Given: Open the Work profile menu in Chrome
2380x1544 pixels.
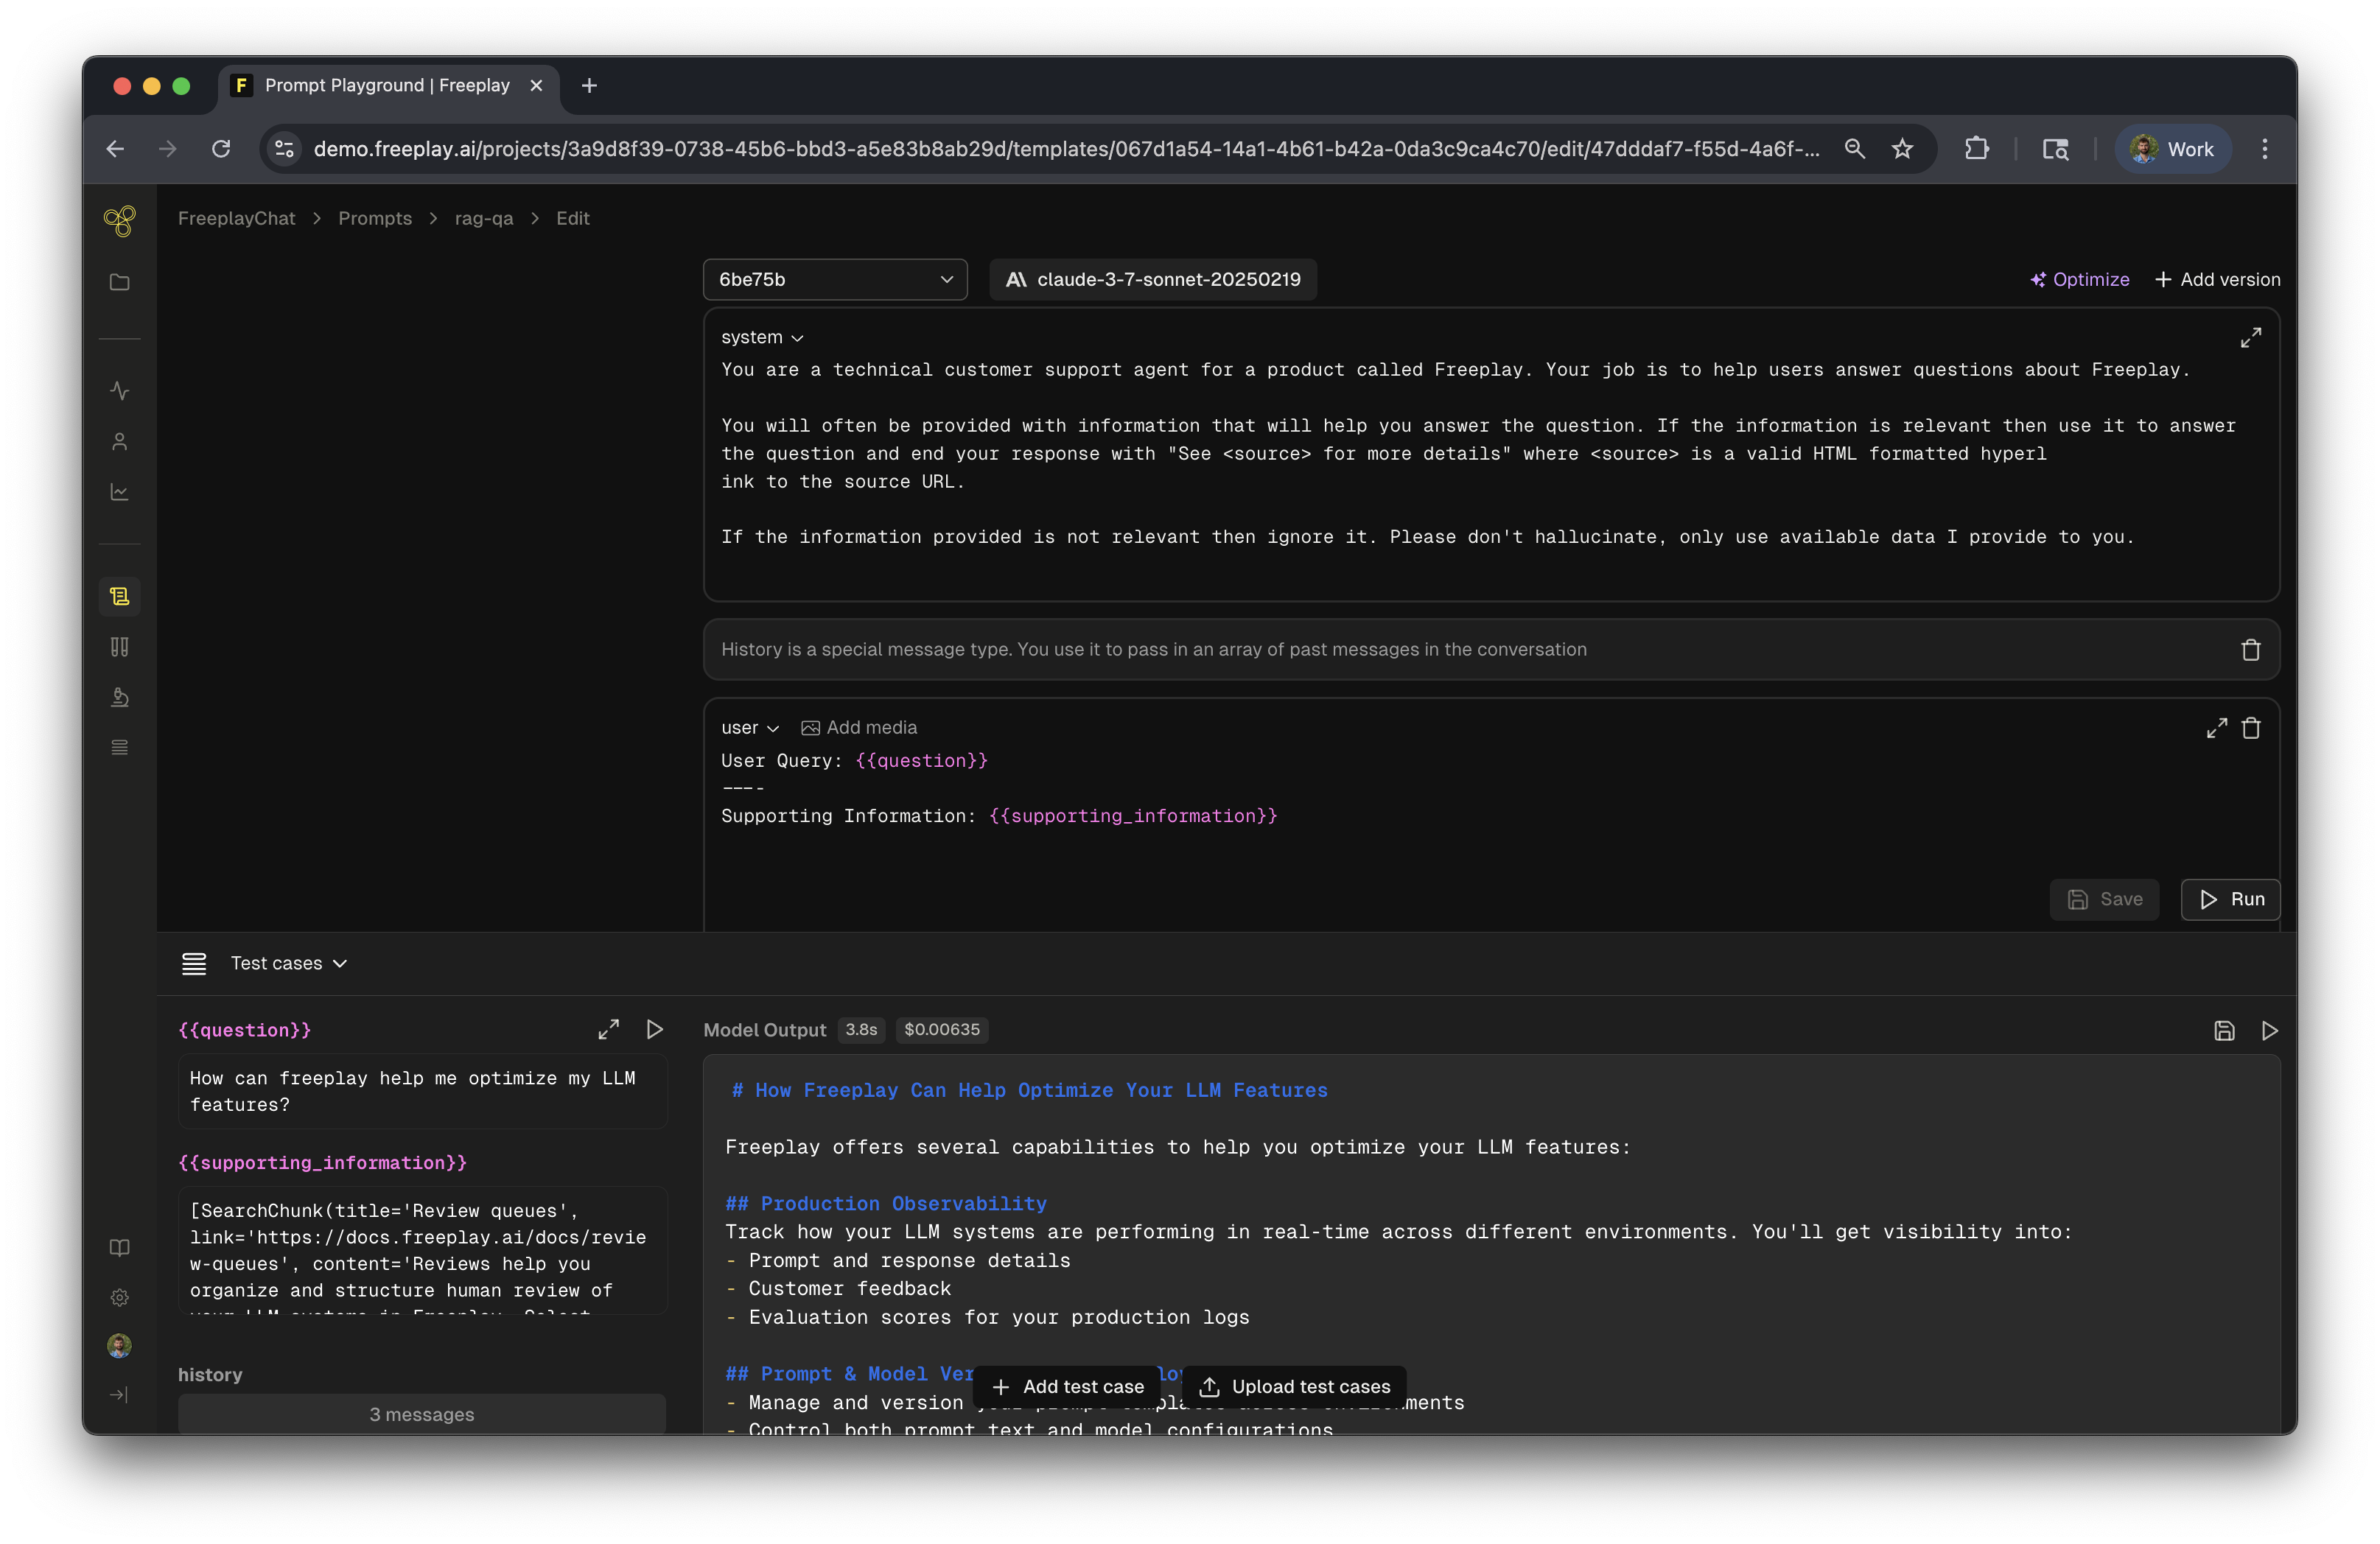Looking at the screenshot, I should [x=2172, y=149].
